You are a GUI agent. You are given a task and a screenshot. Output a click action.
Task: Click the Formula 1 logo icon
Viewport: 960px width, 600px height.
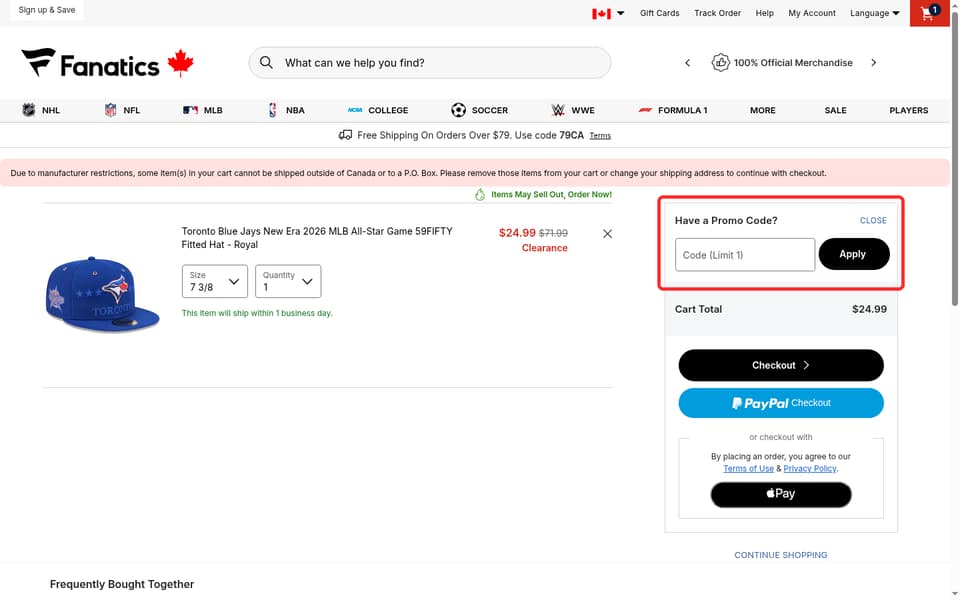(x=645, y=110)
